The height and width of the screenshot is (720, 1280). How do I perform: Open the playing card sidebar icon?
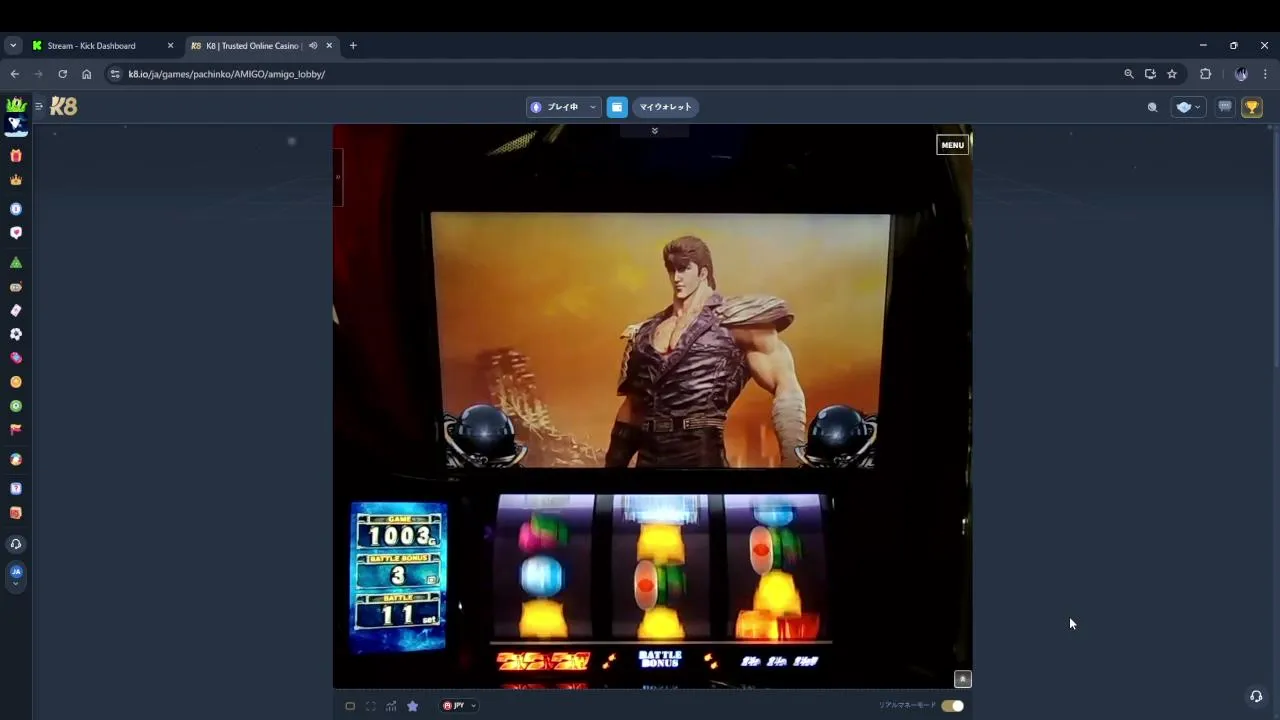(x=15, y=310)
